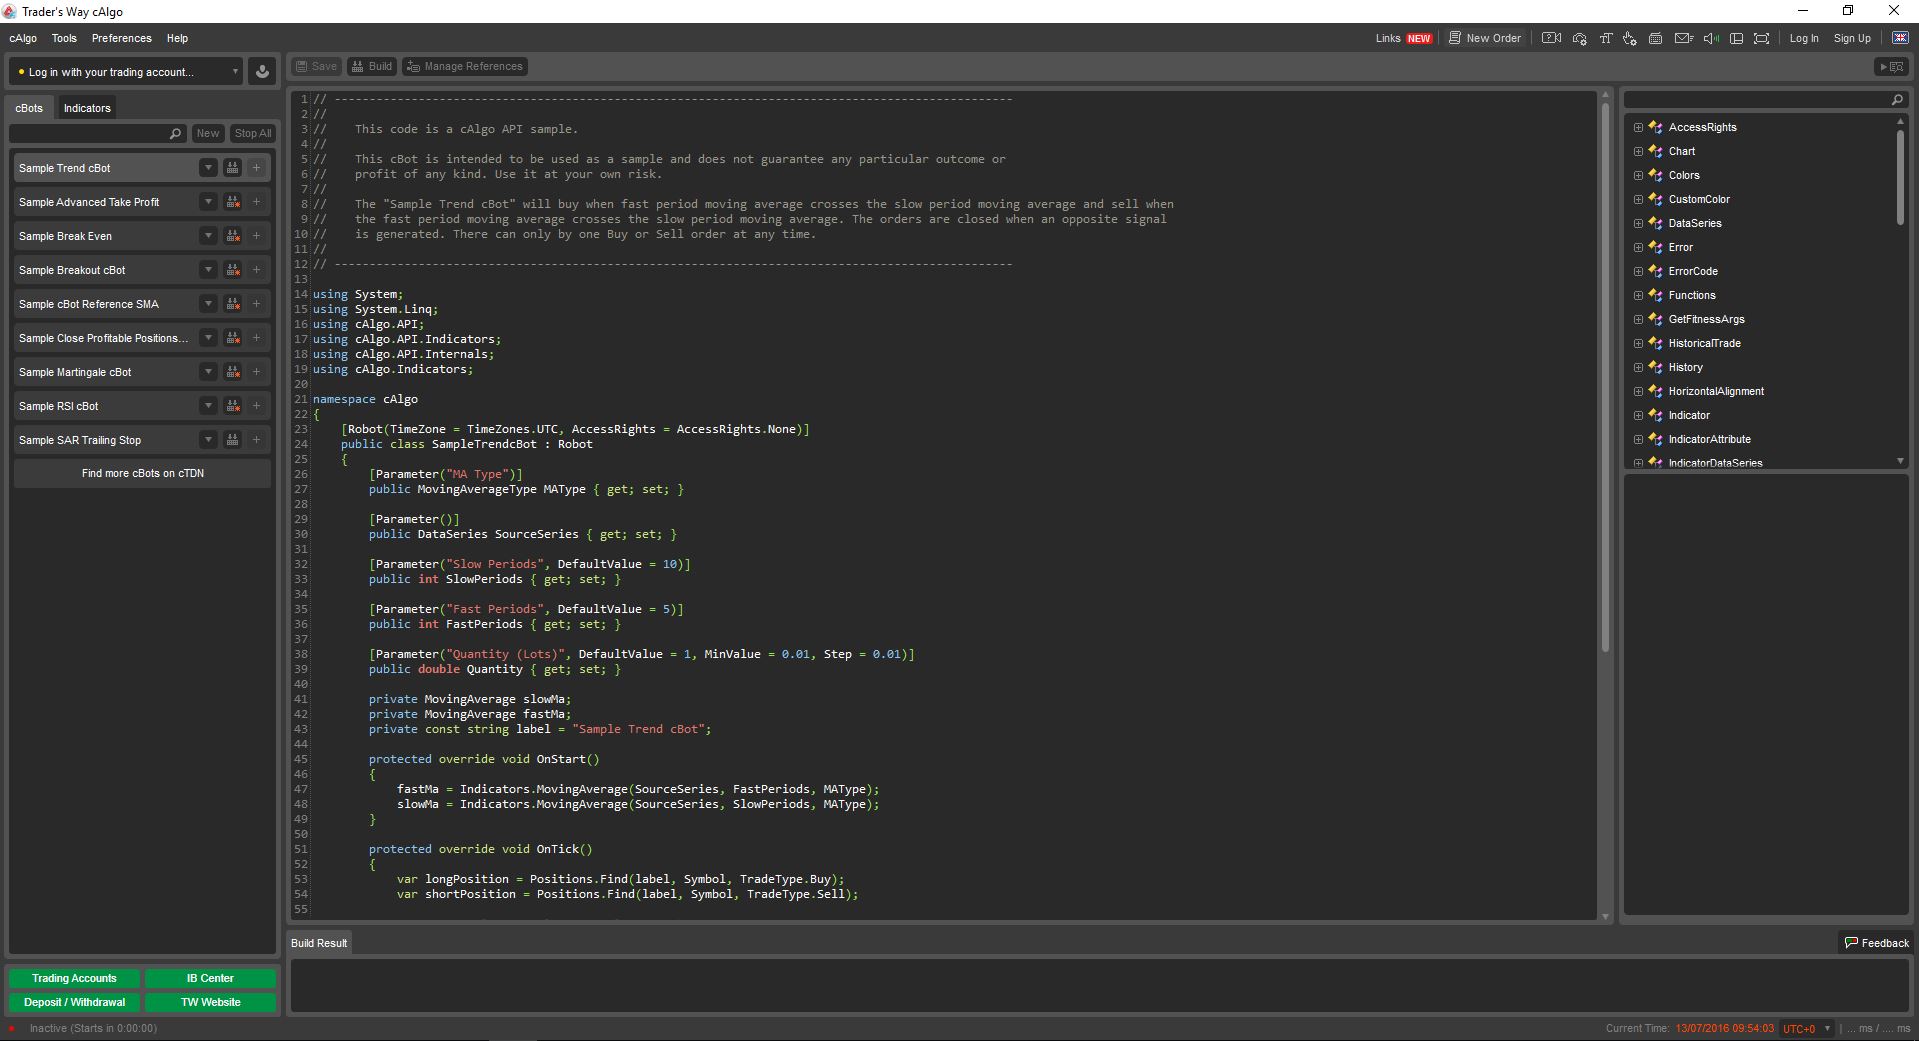Click the API tree scrollbar down arrow
Screen dimensions: 1919x1041
[x=1900, y=461]
